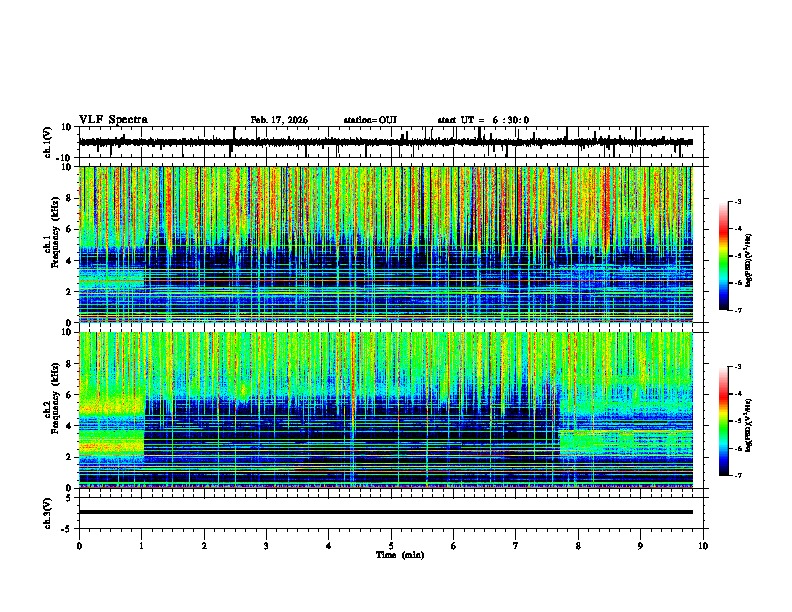
Task: Click the time axis tick label "9"
Action: tap(640, 546)
